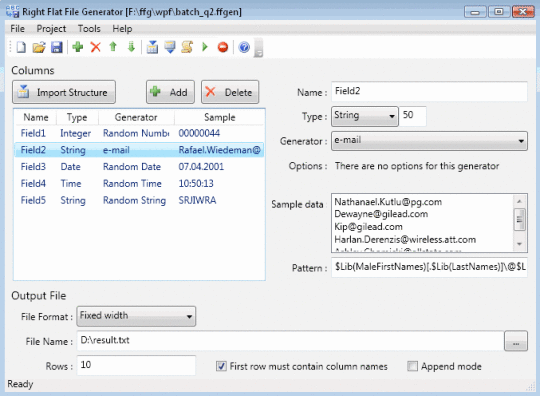Click the Save floppy disk icon
The image size is (540, 396).
(56, 47)
